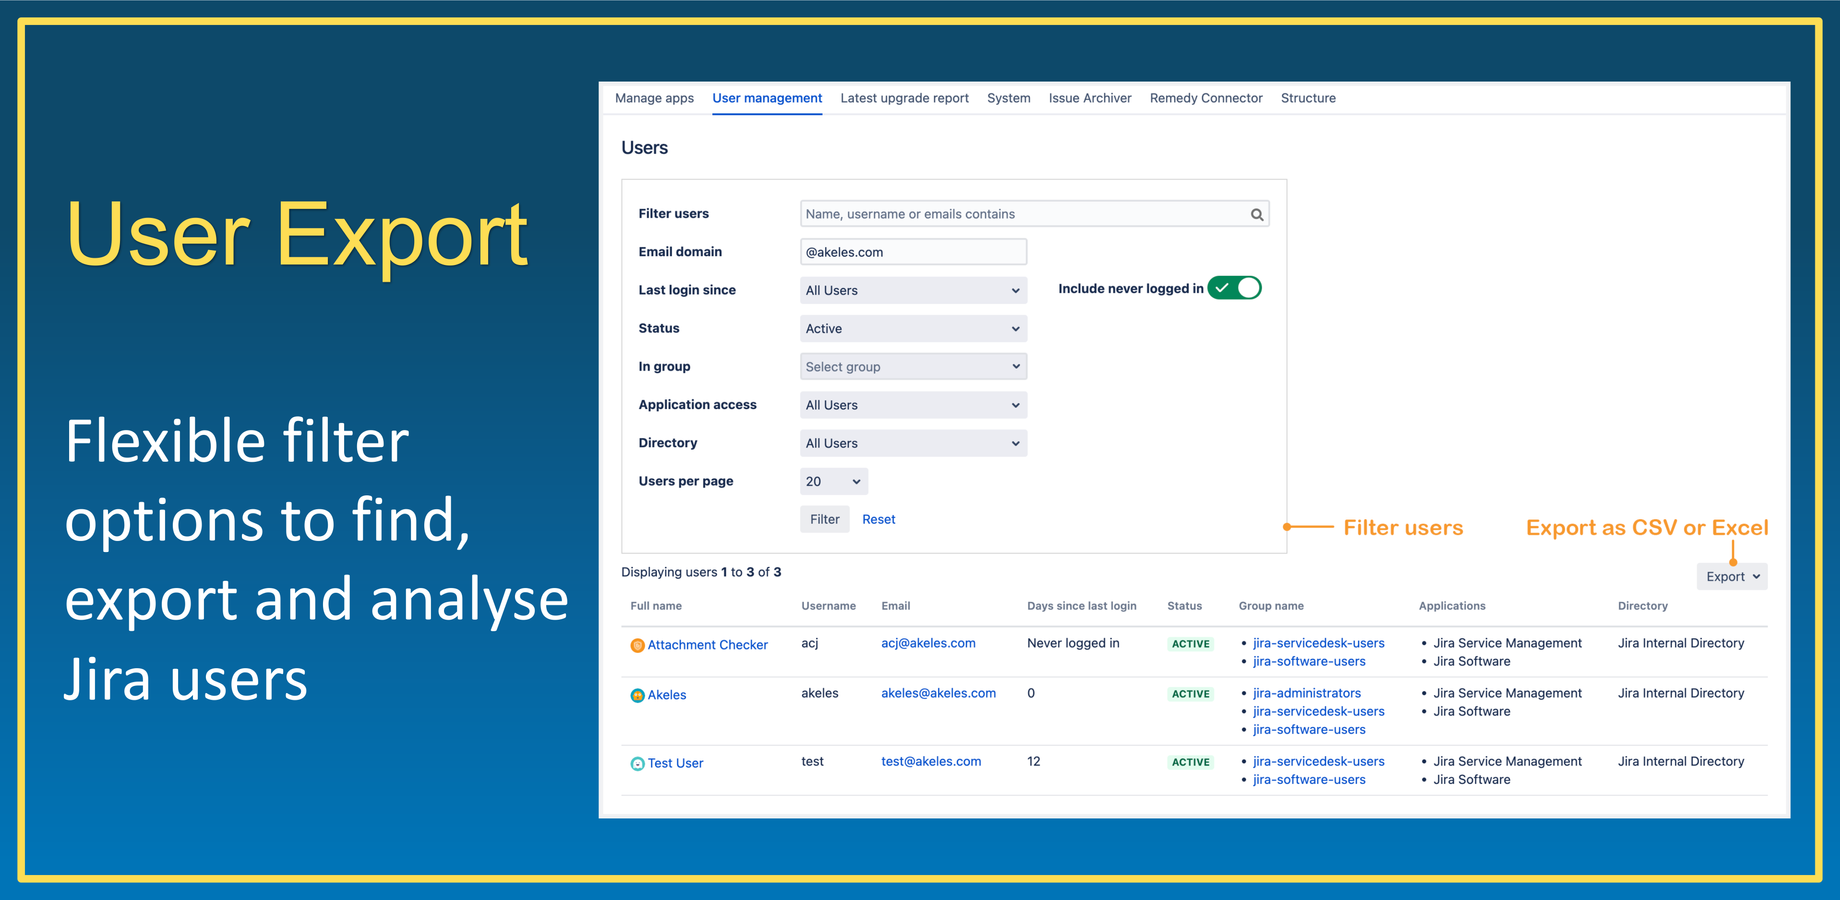The height and width of the screenshot is (900, 1840).
Task: Open jira-servicedesk-users link in Test User row
Action: tap(1318, 761)
